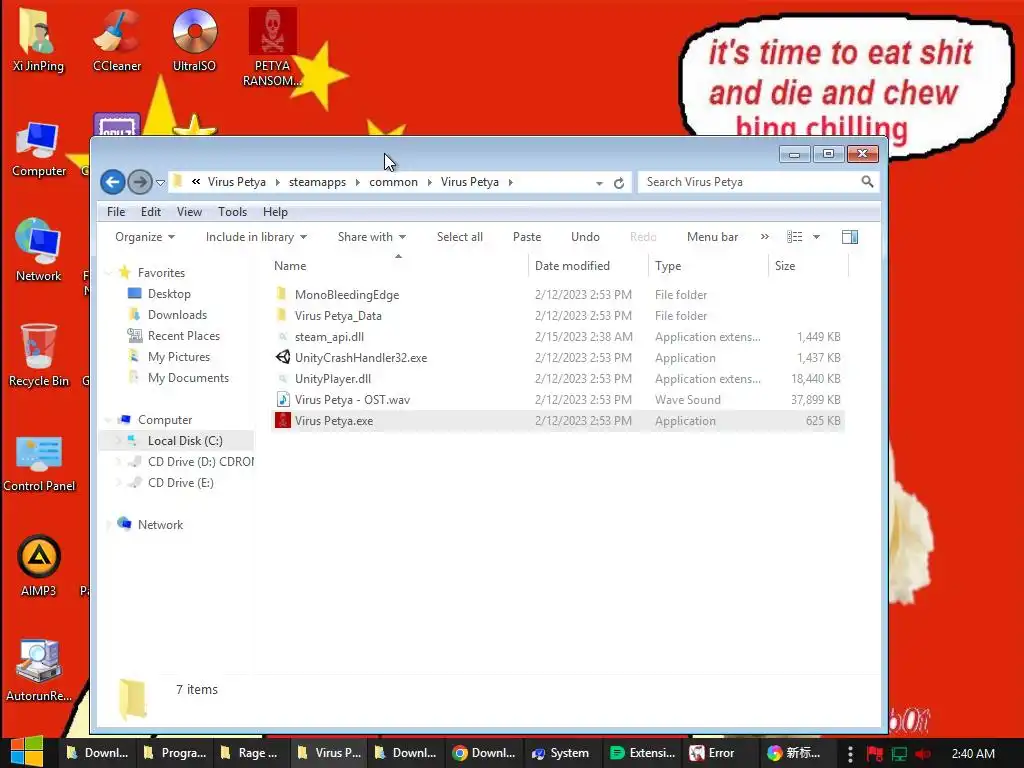Viewport: 1024px width, 768px height.
Task: Open the Network desktop icon
Action: pyautogui.click(x=39, y=251)
